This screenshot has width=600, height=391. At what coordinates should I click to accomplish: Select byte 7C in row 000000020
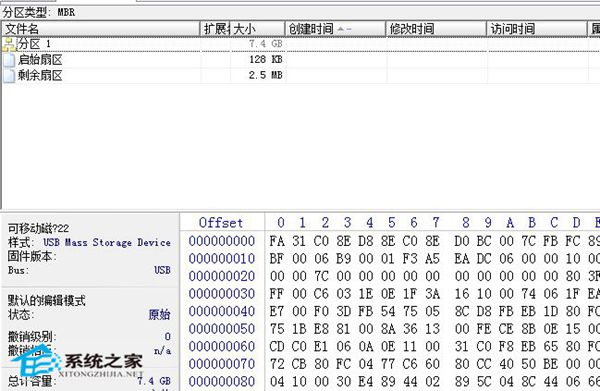coord(321,276)
